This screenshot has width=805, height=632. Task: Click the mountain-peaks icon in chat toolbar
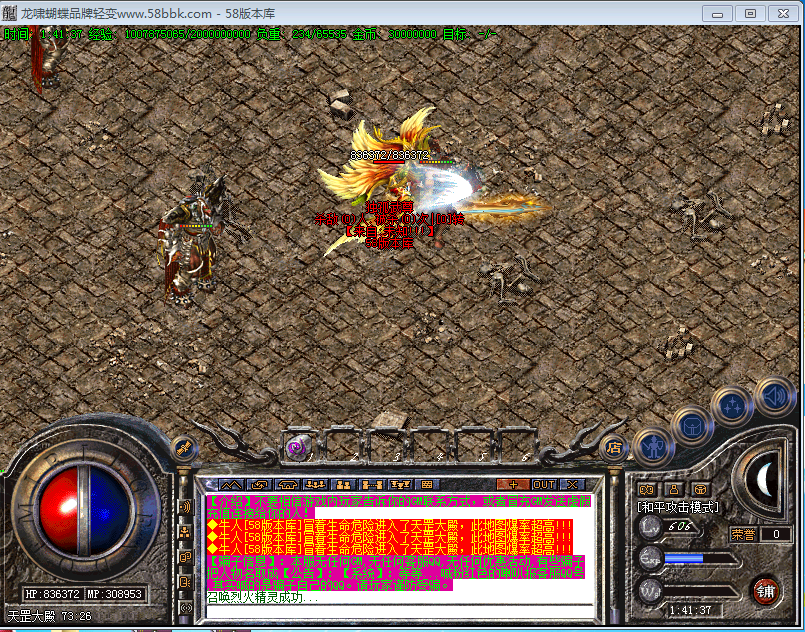[x=231, y=484]
